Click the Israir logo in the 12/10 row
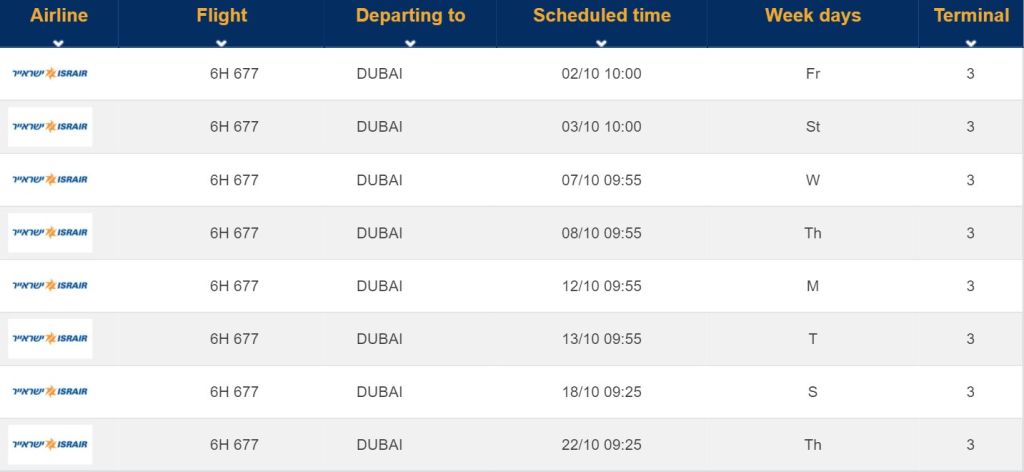 pos(50,285)
